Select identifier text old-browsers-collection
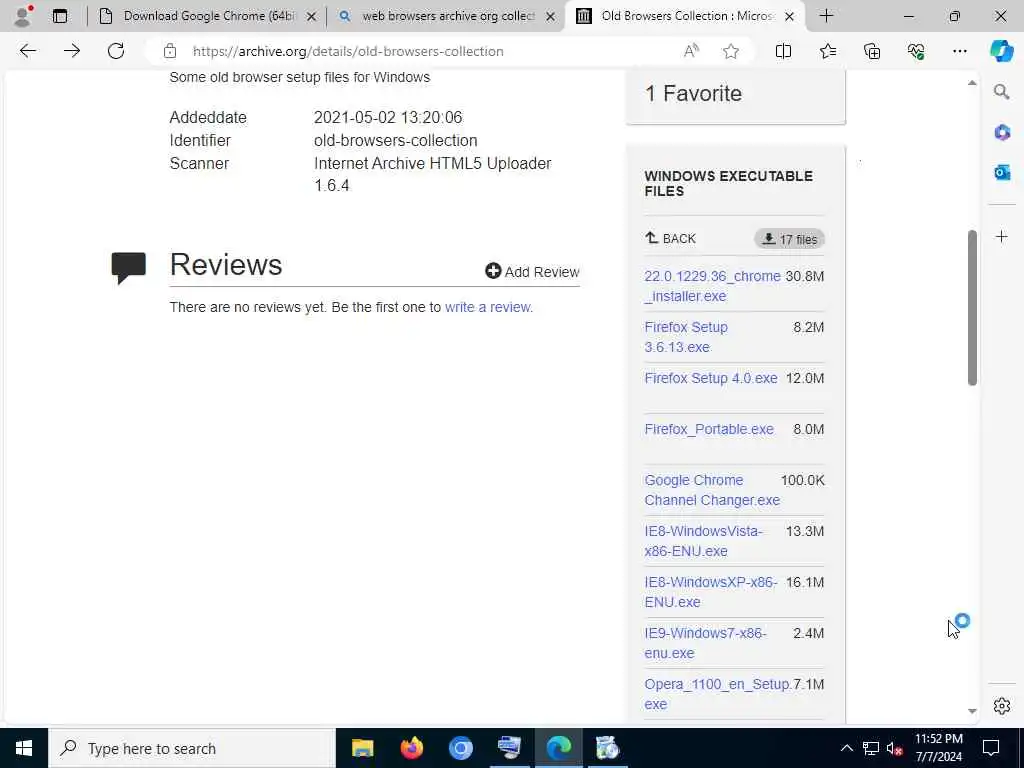Image resolution: width=1024 pixels, height=768 pixels. pyautogui.click(x=396, y=140)
